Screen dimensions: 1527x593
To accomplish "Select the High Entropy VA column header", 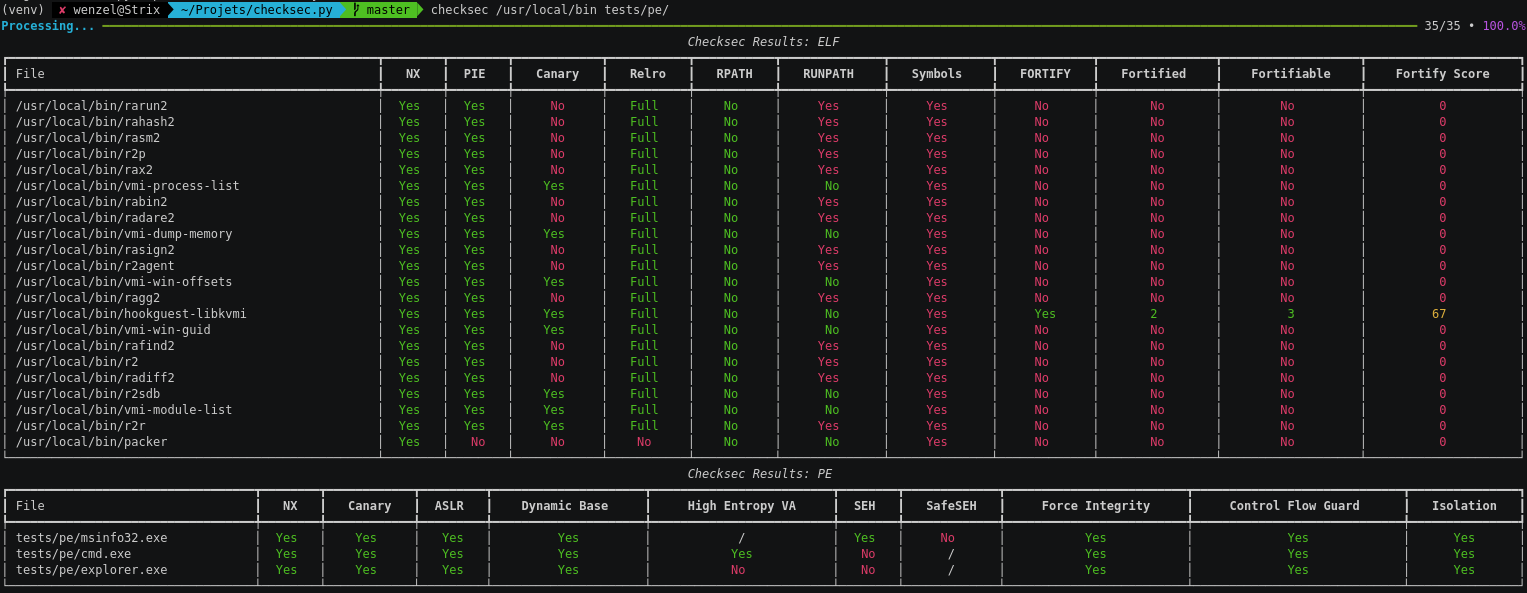I will (741, 506).
